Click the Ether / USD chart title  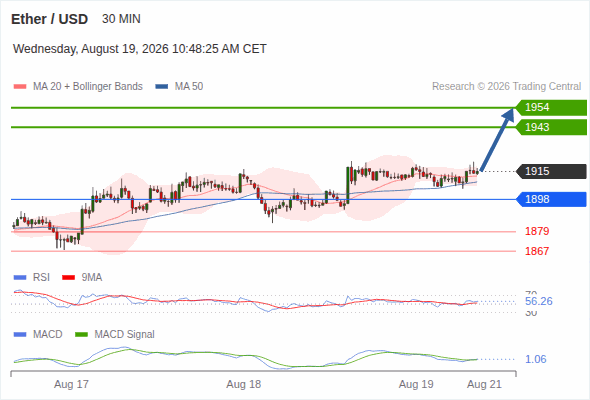point(49,19)
